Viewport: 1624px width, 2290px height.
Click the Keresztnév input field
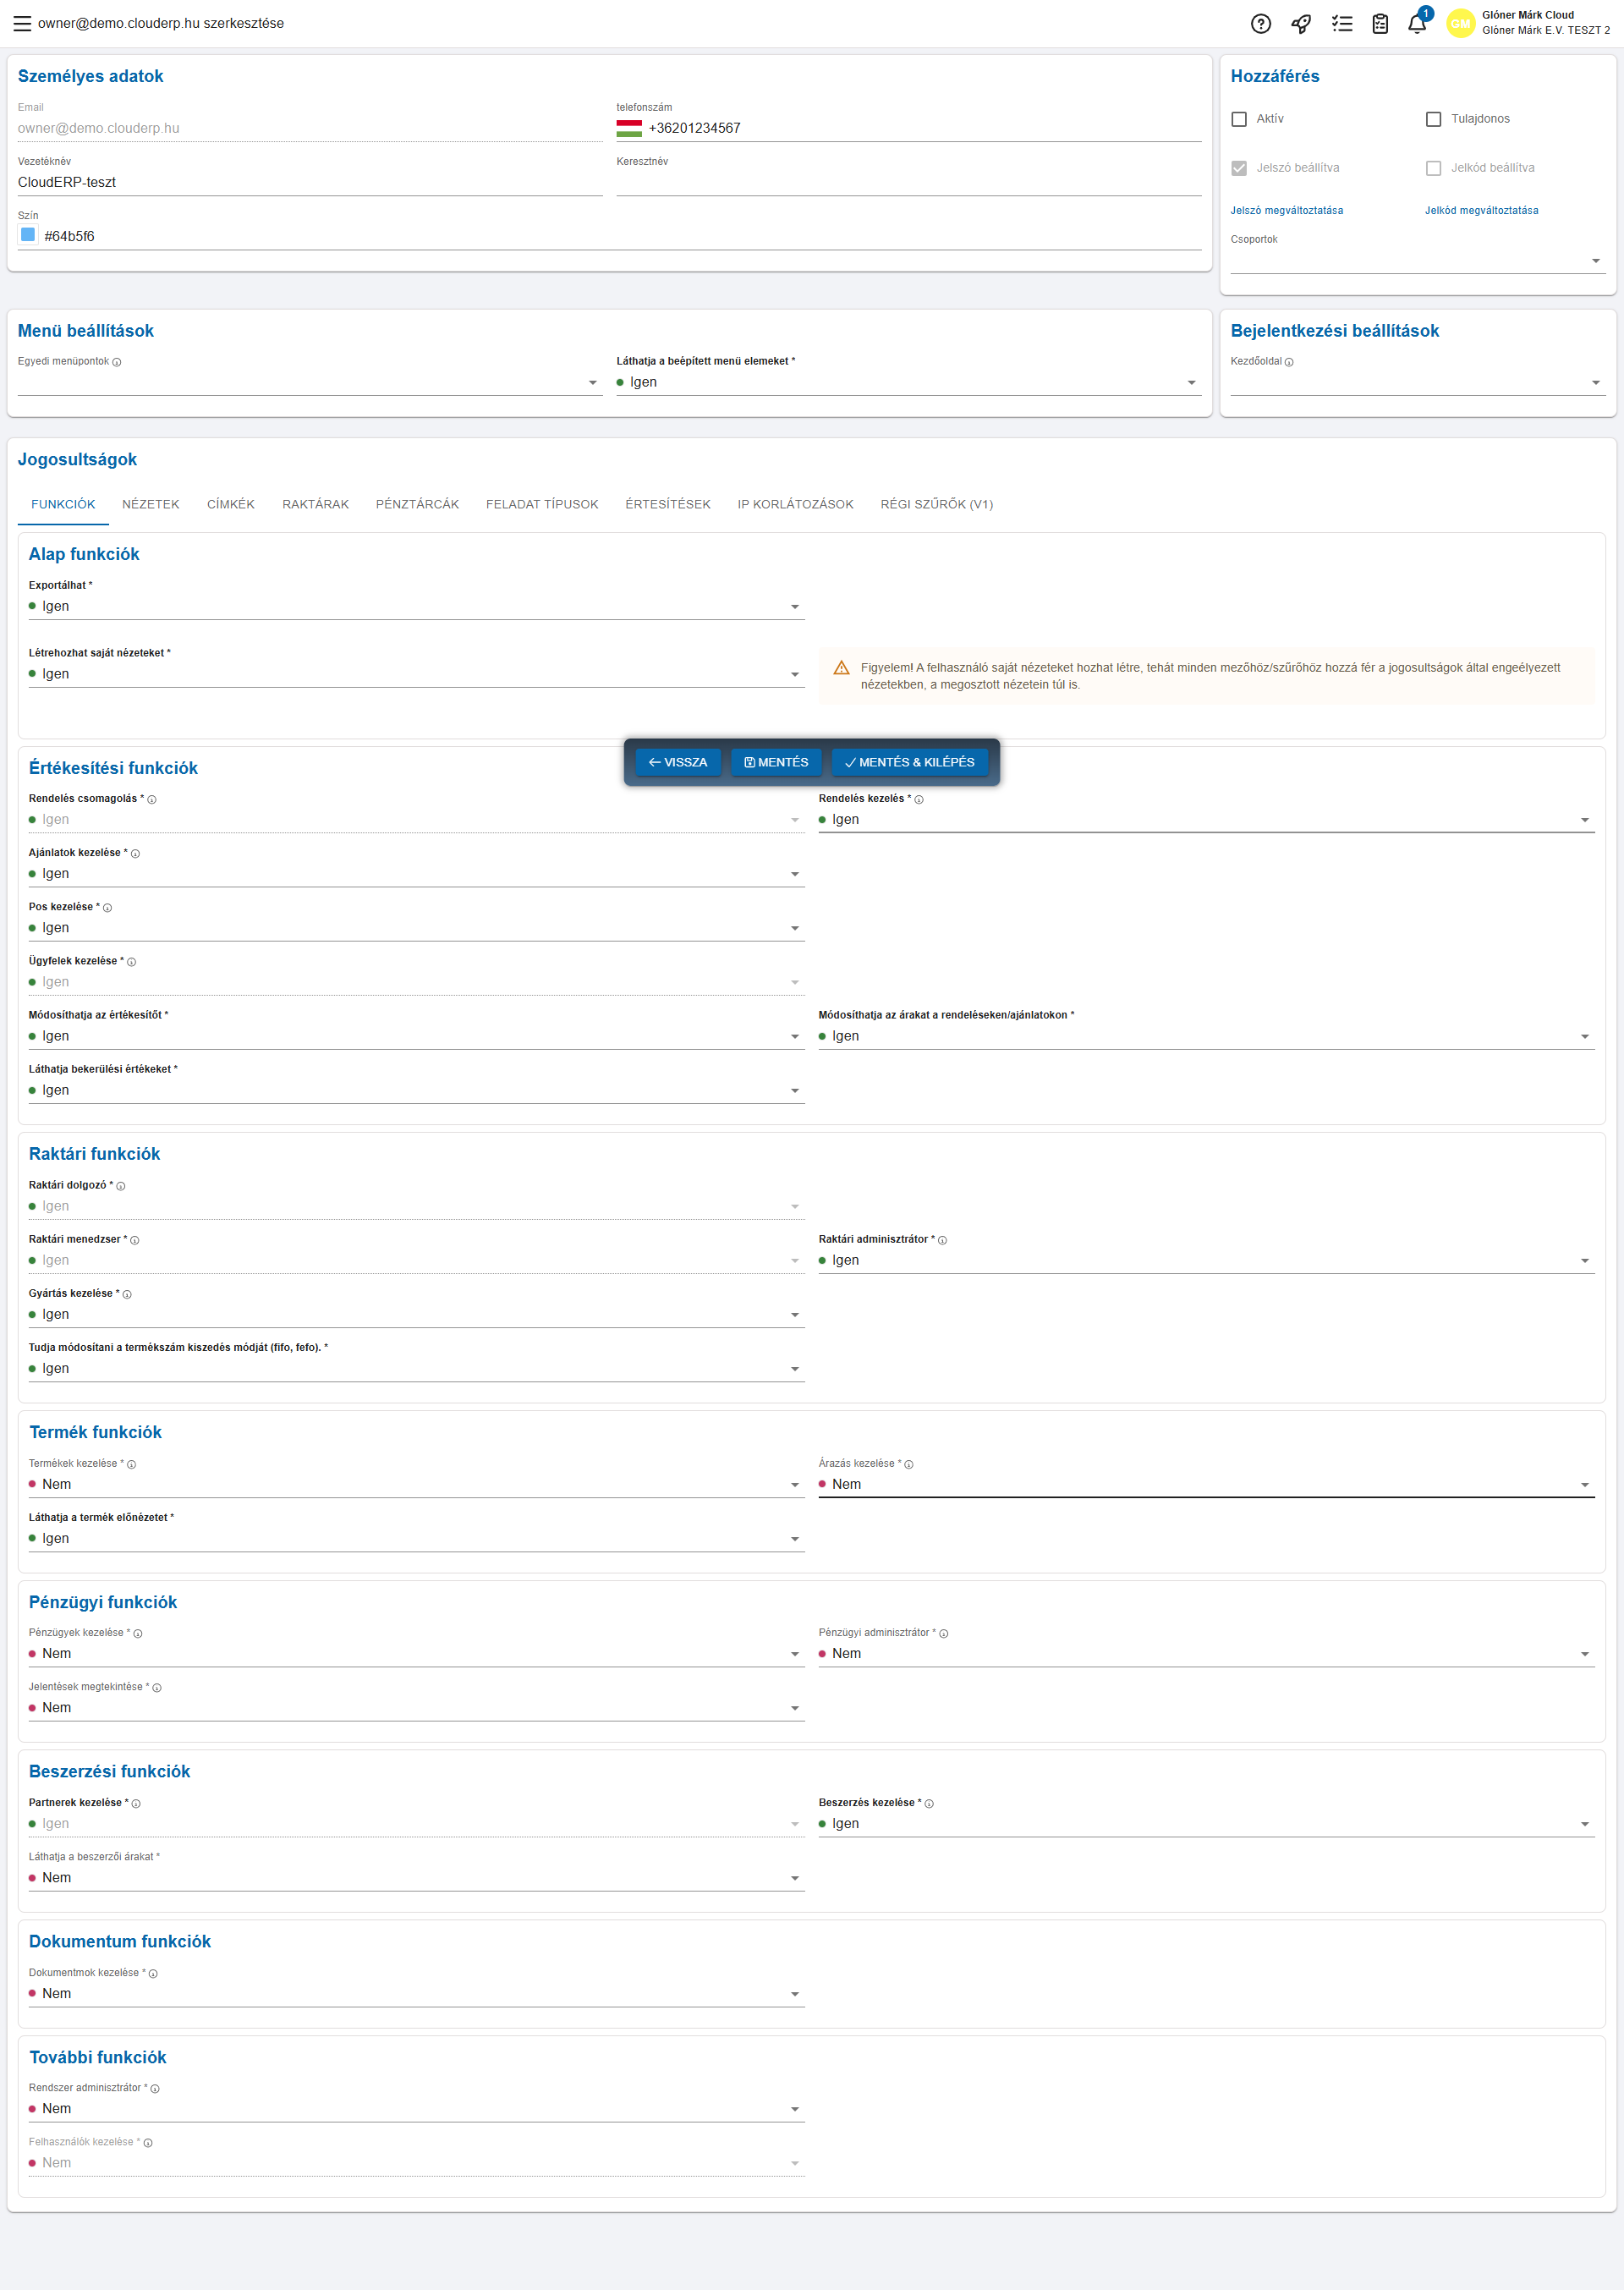pos(908,182)
